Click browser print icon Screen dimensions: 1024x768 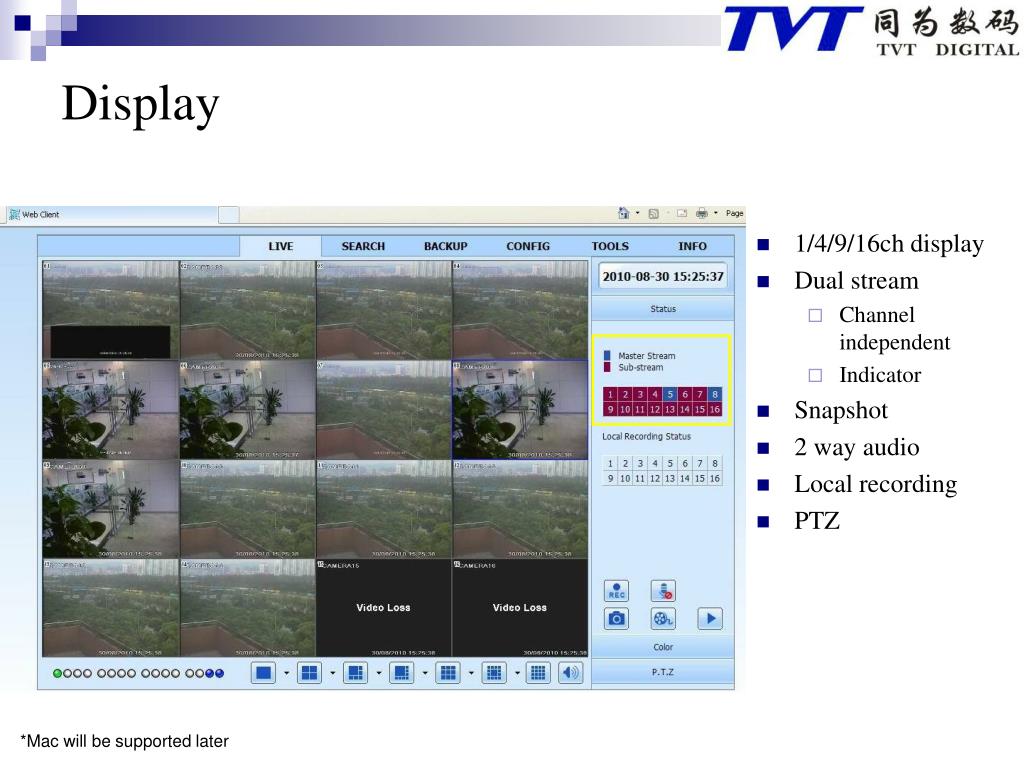point(702,214)
